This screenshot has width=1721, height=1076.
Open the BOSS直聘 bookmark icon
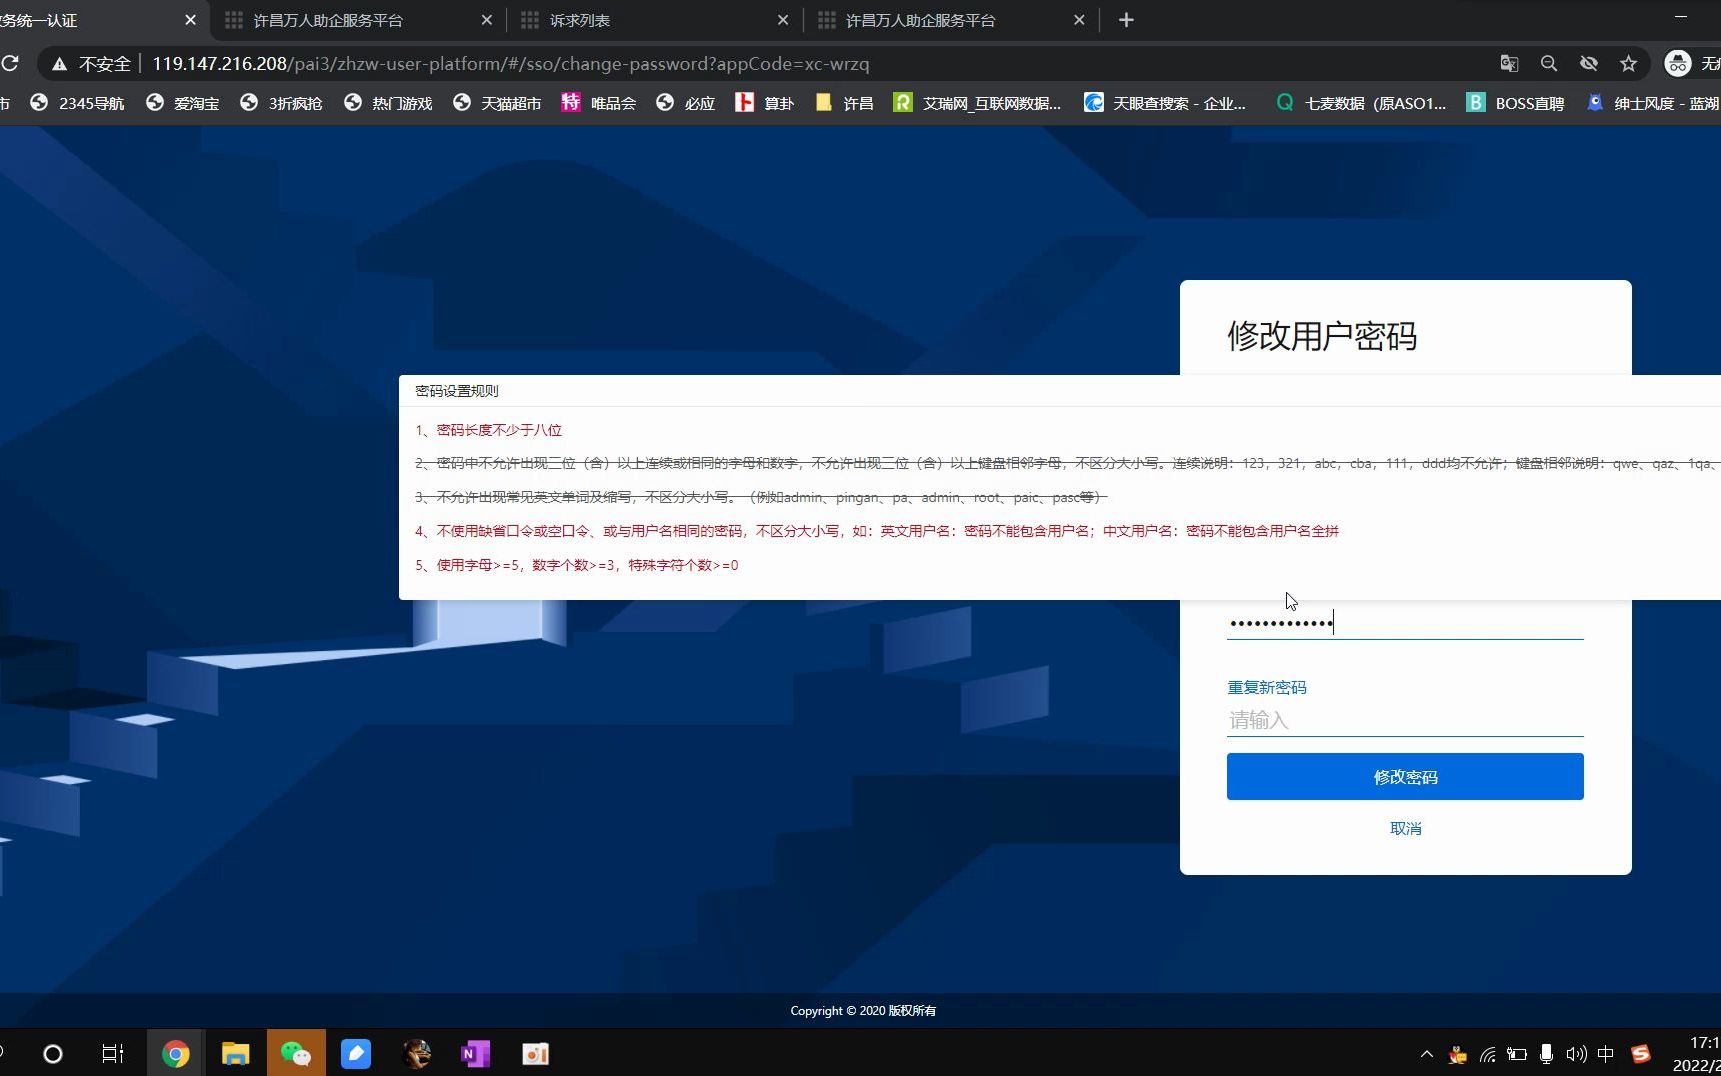click(x=1477, y=102)
